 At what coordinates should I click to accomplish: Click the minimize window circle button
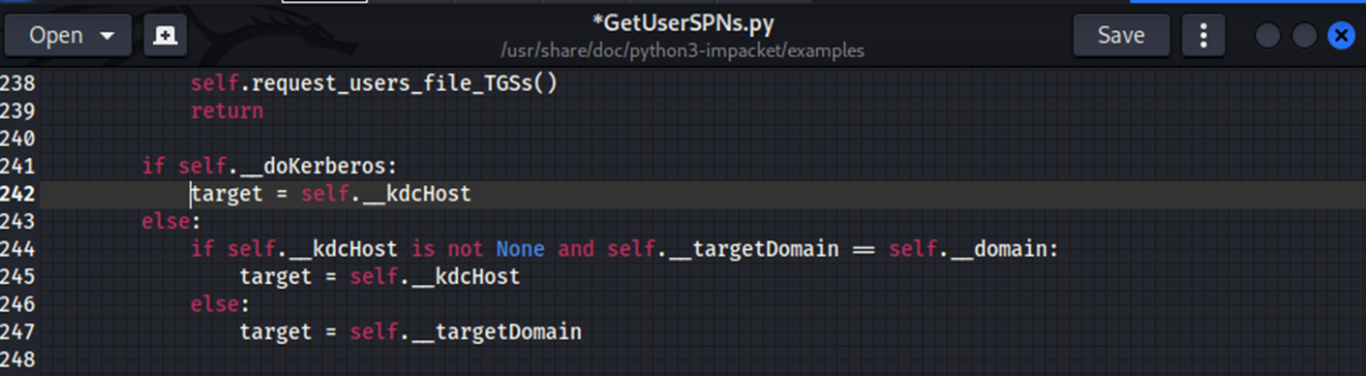tap(1267, 36)
